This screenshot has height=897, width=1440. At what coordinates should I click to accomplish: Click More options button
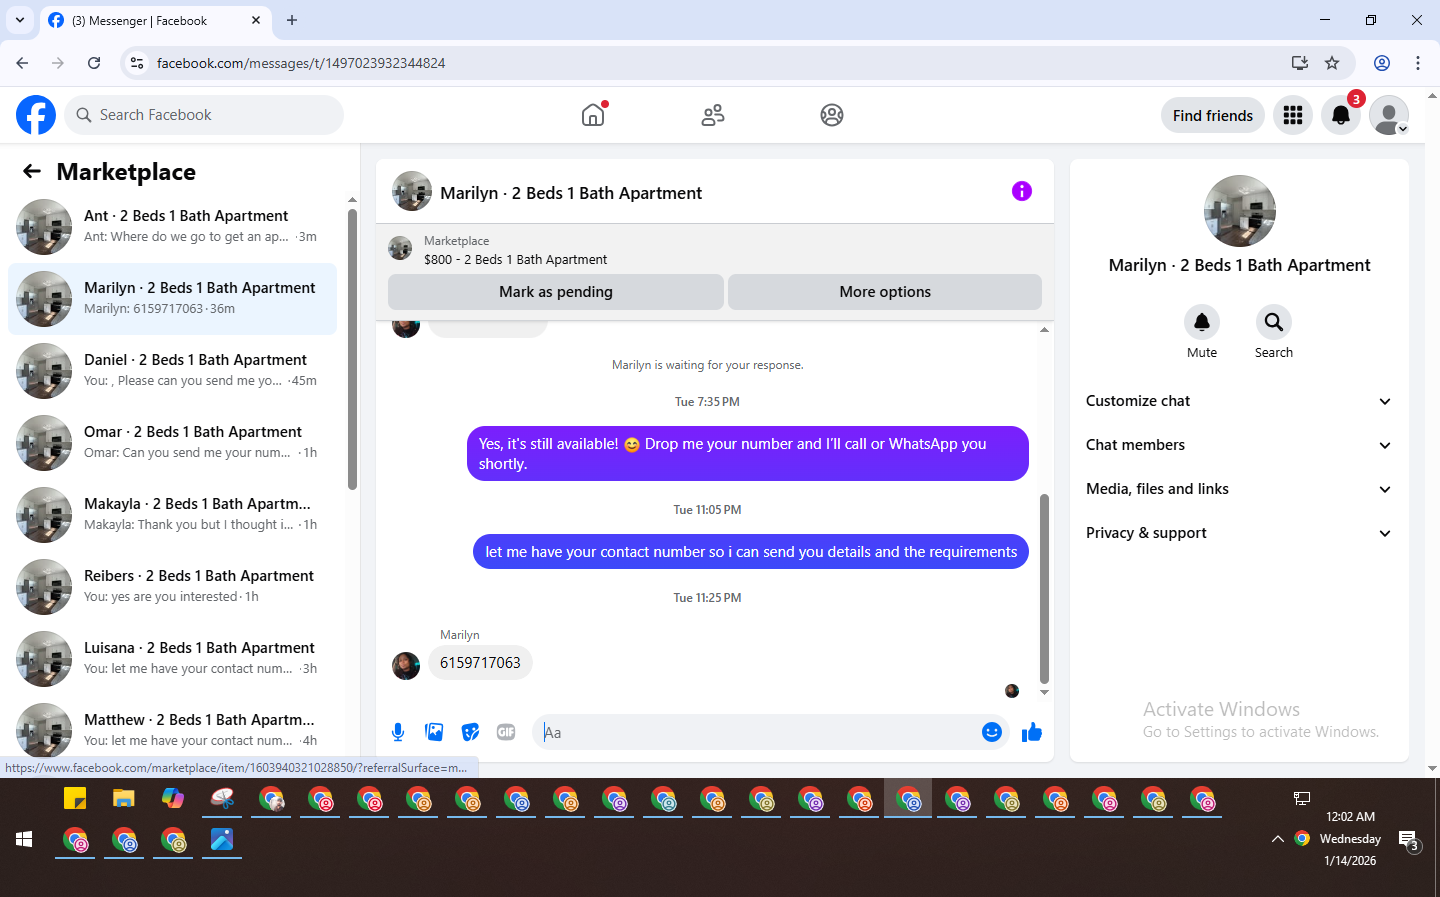click(x=885, y=292)
